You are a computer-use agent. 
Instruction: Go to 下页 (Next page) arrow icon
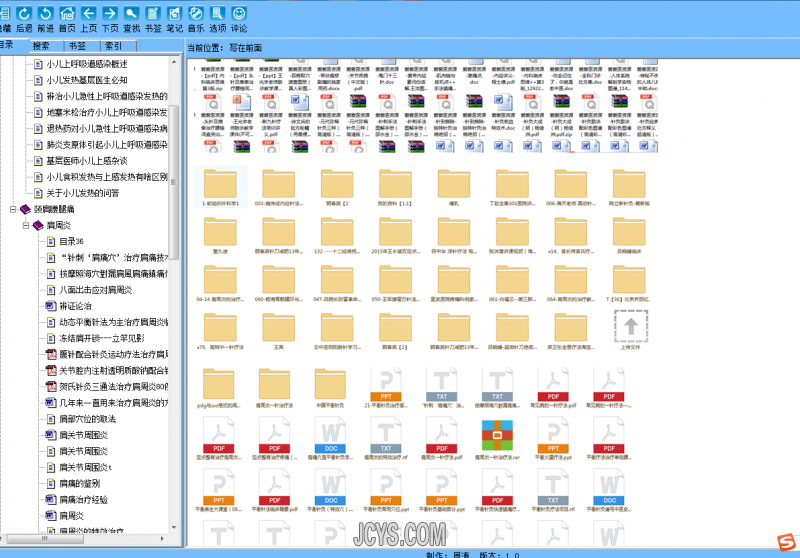coord(110,14)
